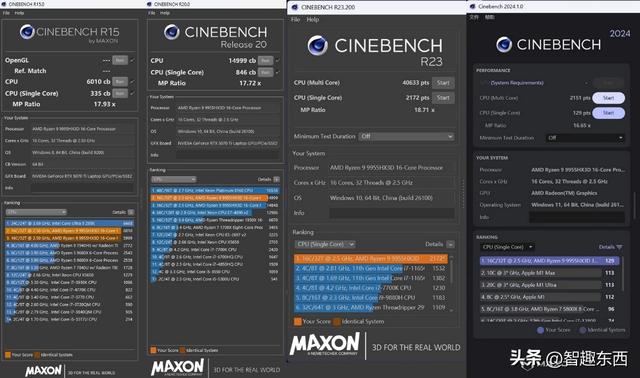
Task: Select Threadripper row in R20 ranking
Action: coord(215,220)
